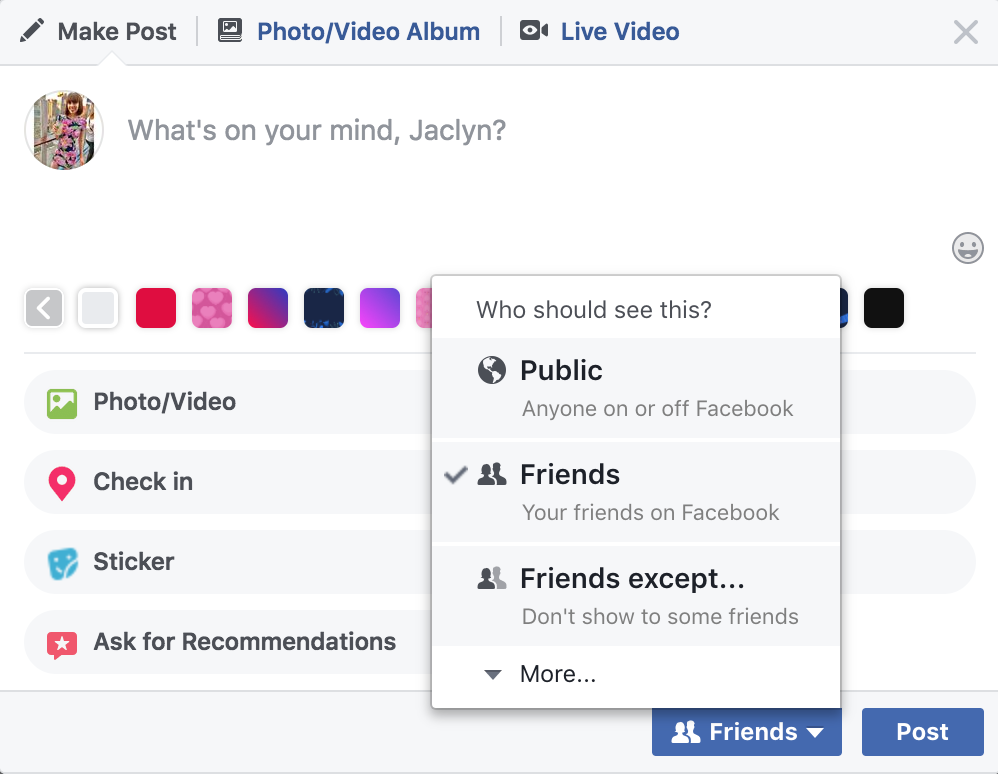Choose Ask for Recommendations option

click(x=229, y=642)
